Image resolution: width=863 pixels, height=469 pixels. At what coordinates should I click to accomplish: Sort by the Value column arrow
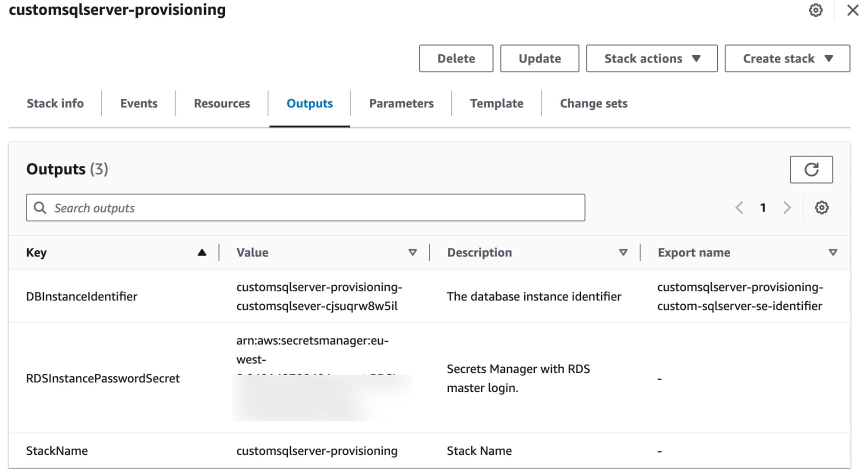coord(413,253)
